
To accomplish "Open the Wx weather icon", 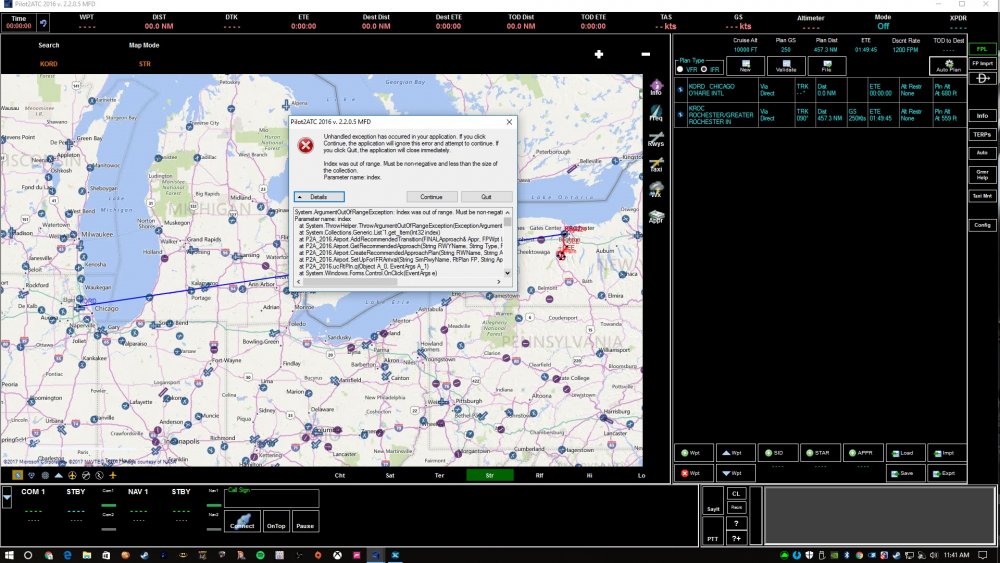I will tap(656, 190).
